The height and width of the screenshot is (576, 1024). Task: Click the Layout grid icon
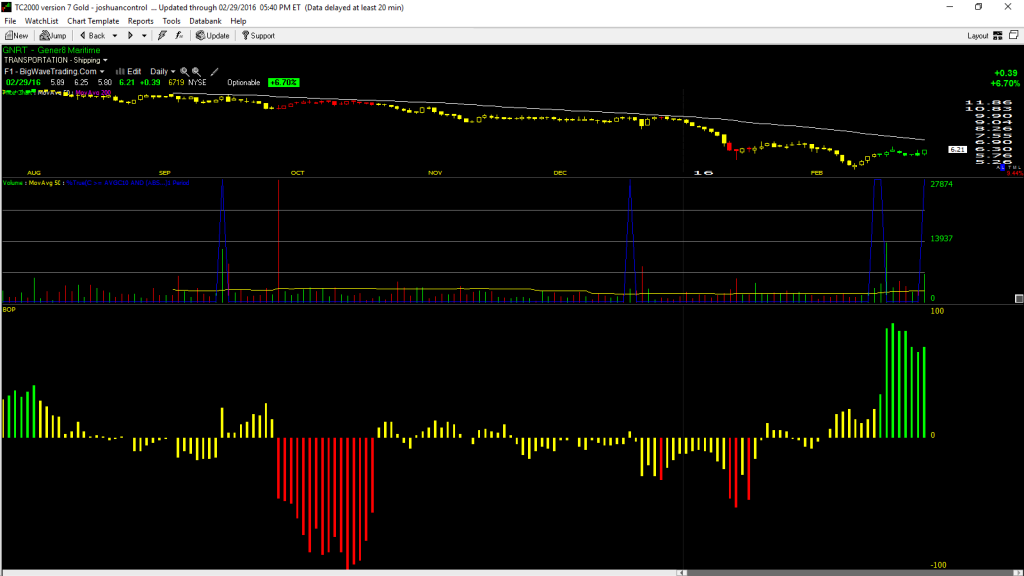pos(997,36)
